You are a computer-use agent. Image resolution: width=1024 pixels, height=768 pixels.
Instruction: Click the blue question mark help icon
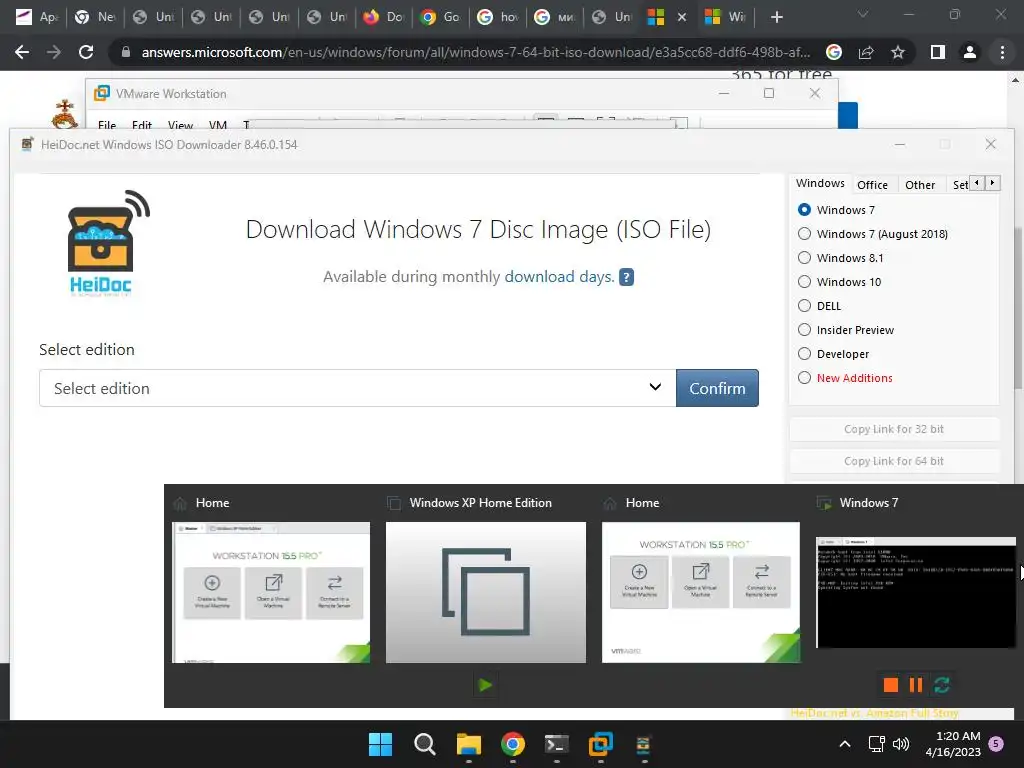pos(626,277)
